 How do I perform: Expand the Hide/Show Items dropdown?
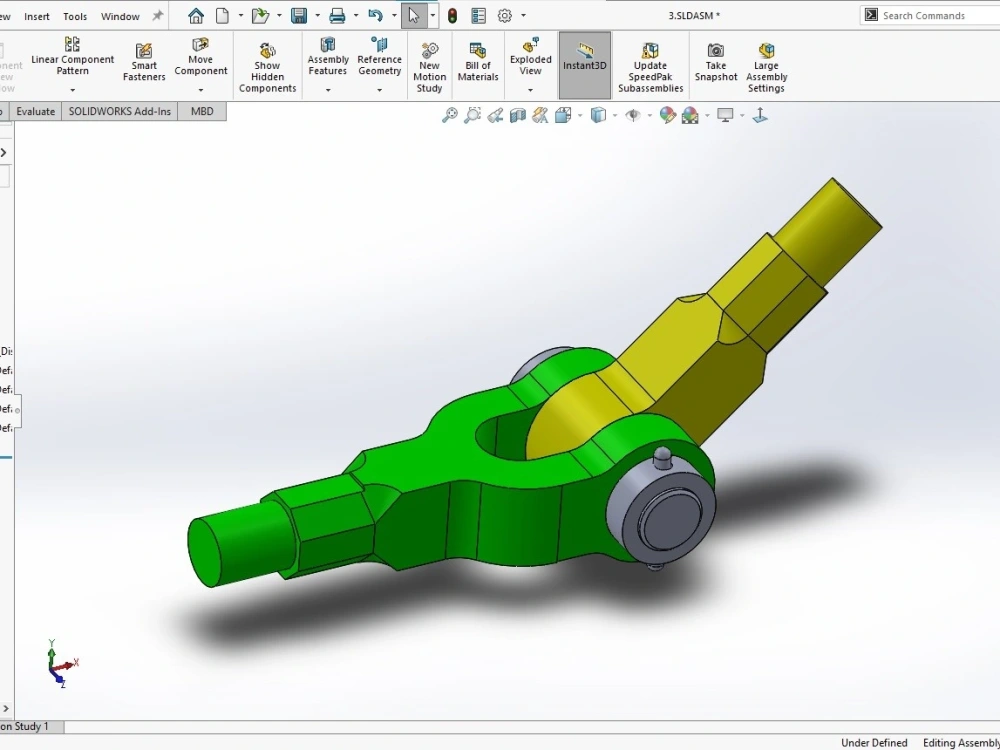coord(648,114)
